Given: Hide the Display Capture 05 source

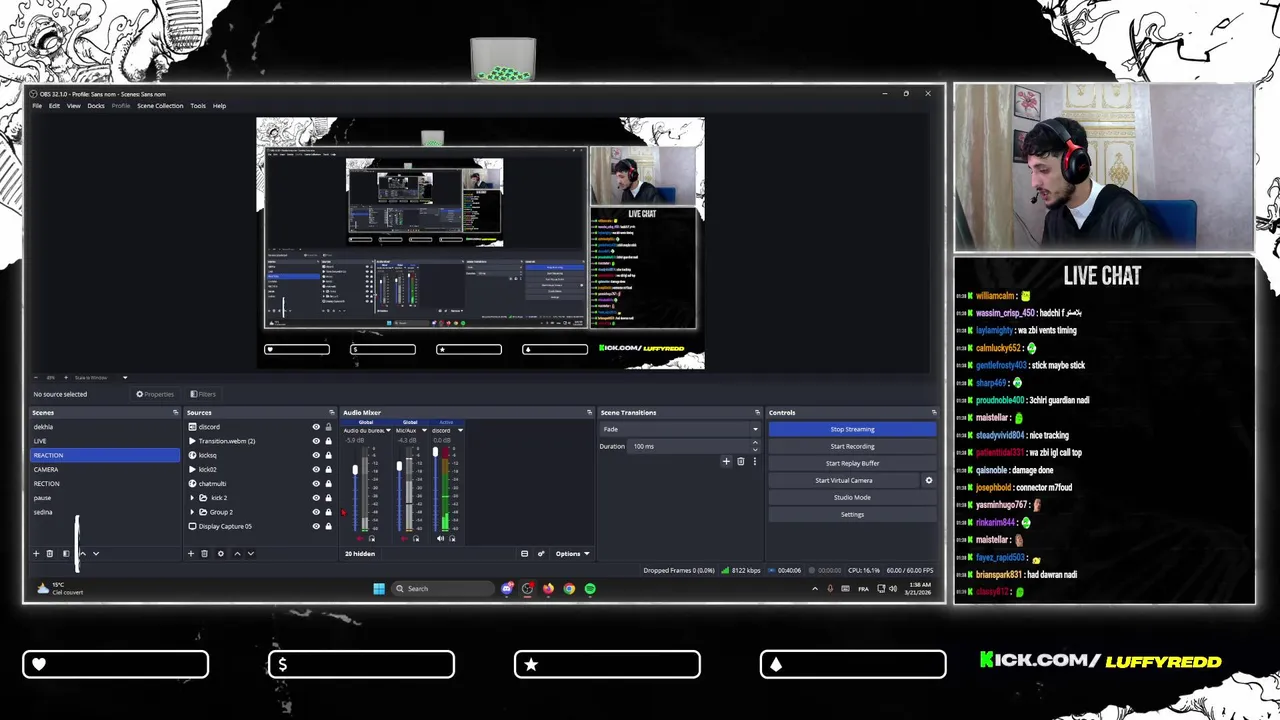Looking at the screenshot, I should click(x=316, y=526).
